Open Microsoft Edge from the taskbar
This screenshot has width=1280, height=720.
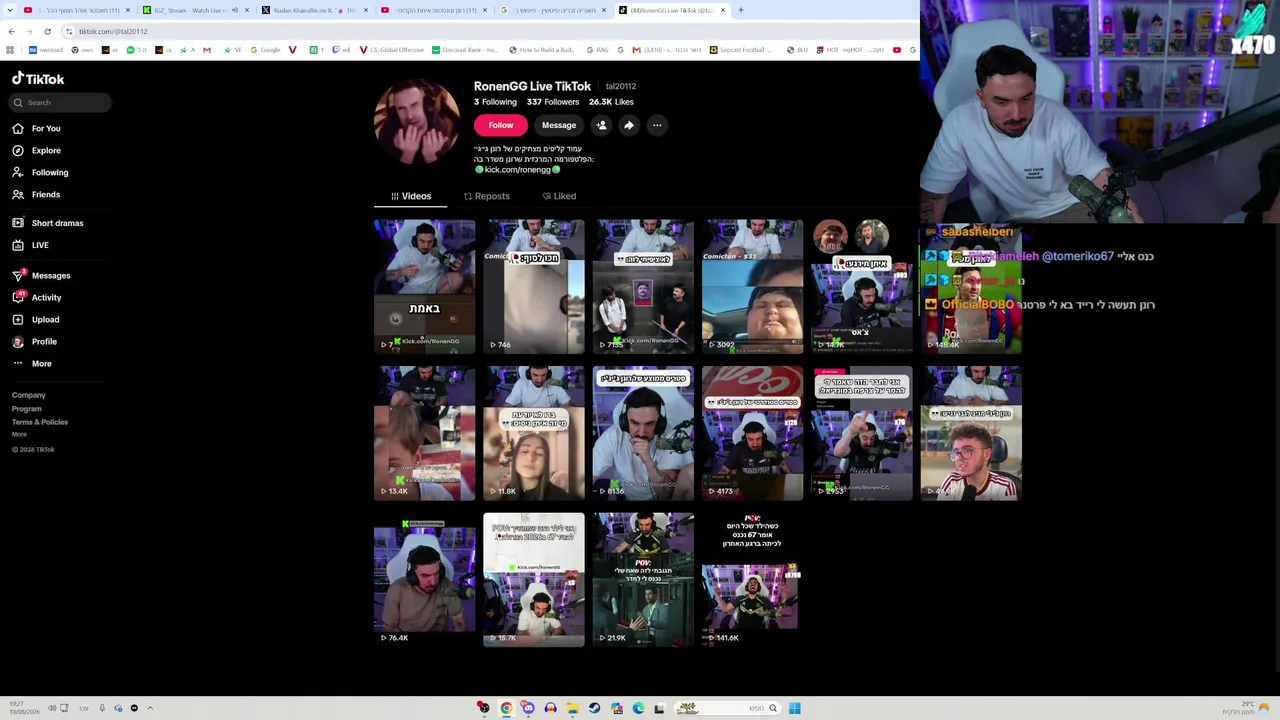(x=638, y=708)
